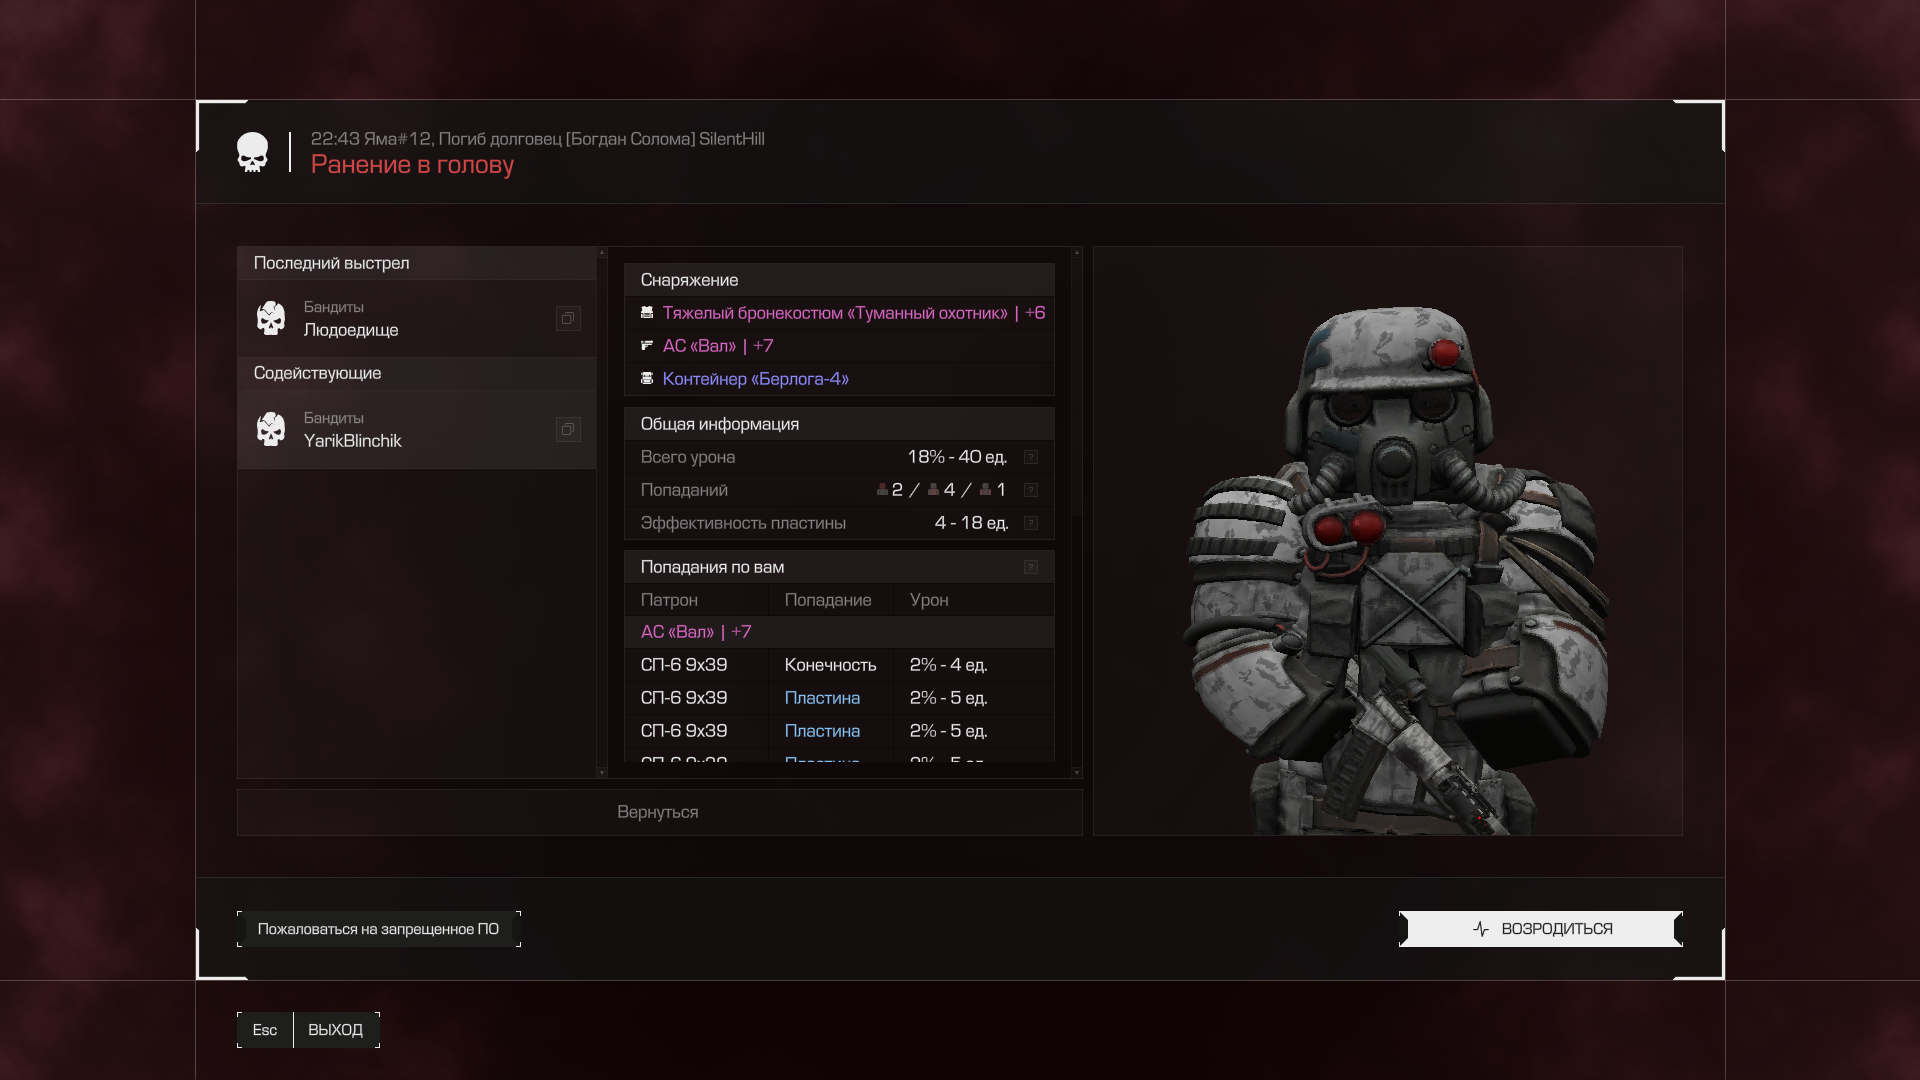
Task: Click the skull icon beside Людоедище
Action: [271, 318]
